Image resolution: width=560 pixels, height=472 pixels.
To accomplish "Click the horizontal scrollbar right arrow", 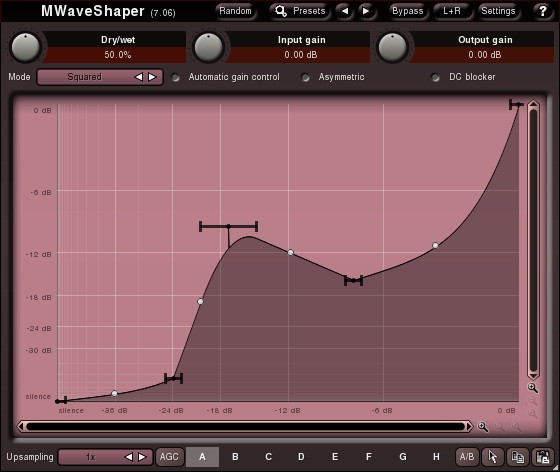I will (x=469, y=426).
